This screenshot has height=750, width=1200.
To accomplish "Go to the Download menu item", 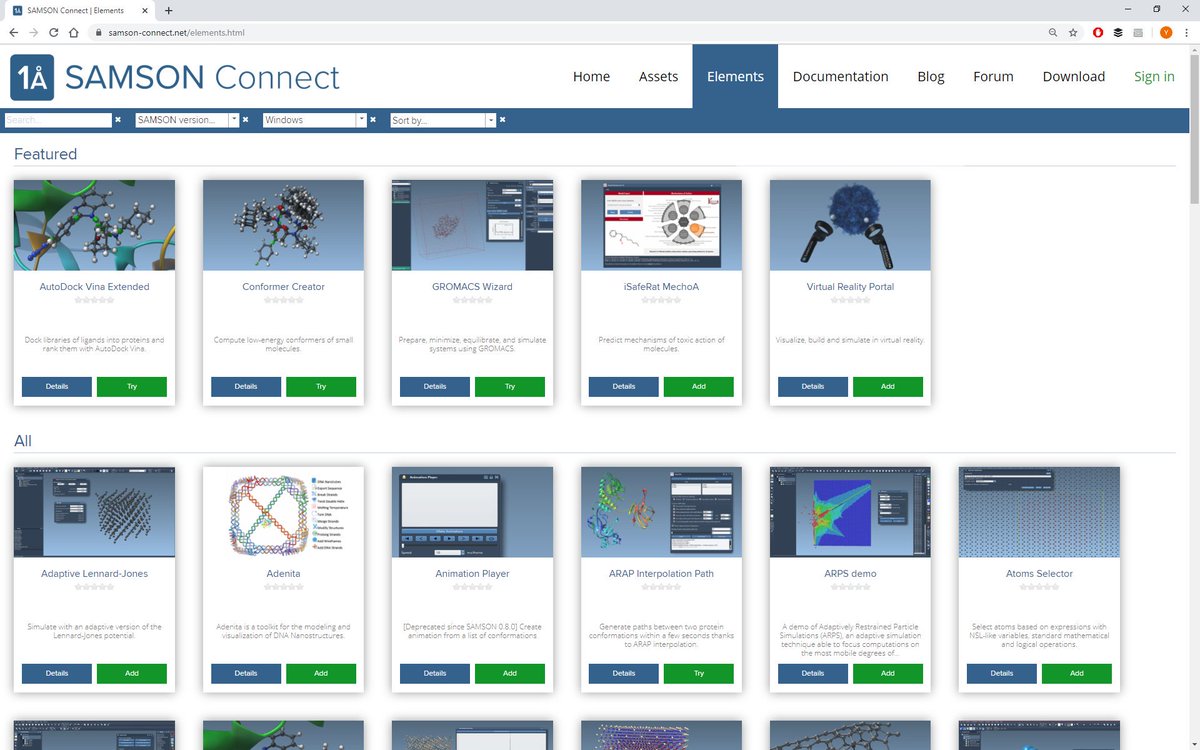I will tap(1074, 76).
